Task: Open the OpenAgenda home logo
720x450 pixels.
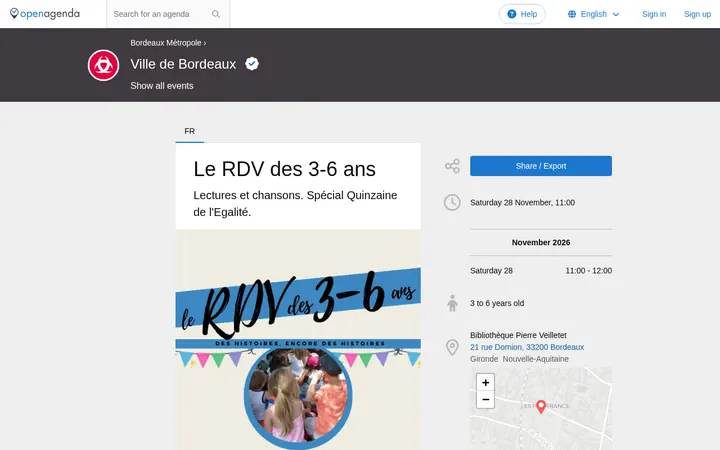Action: click(45, 14)
